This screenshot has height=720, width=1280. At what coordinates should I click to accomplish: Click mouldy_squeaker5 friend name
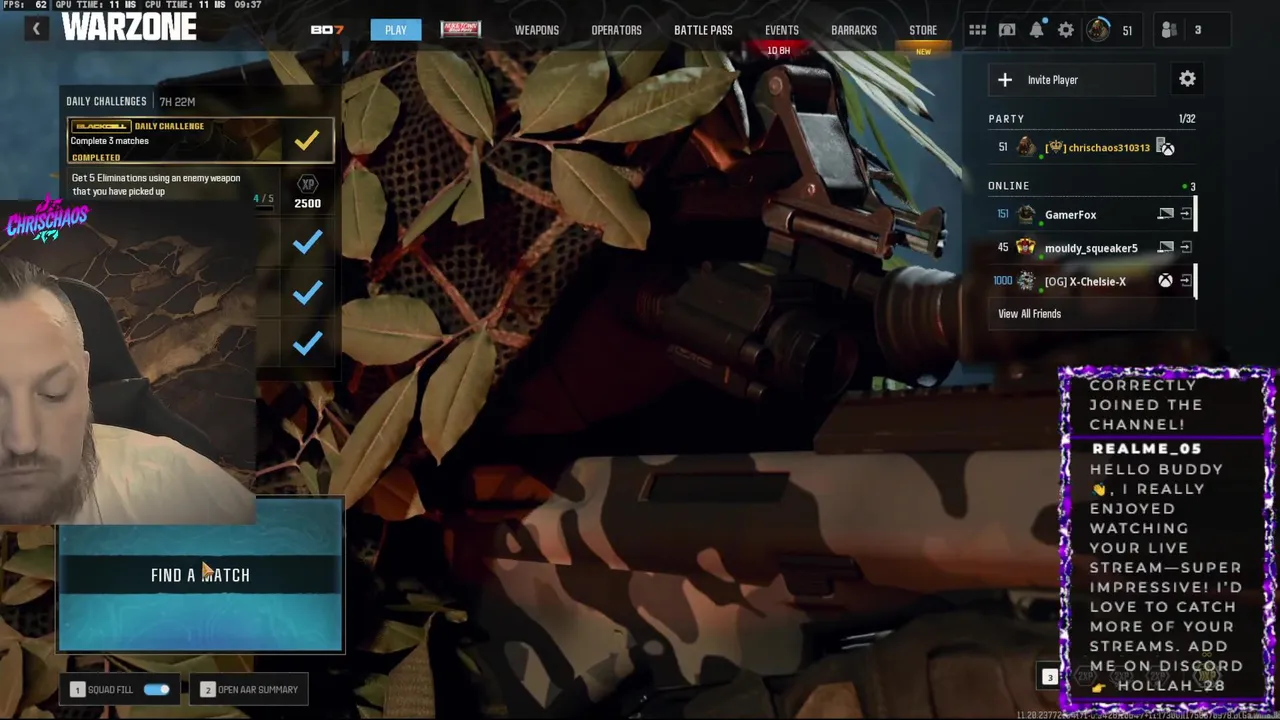(1091, 248)
